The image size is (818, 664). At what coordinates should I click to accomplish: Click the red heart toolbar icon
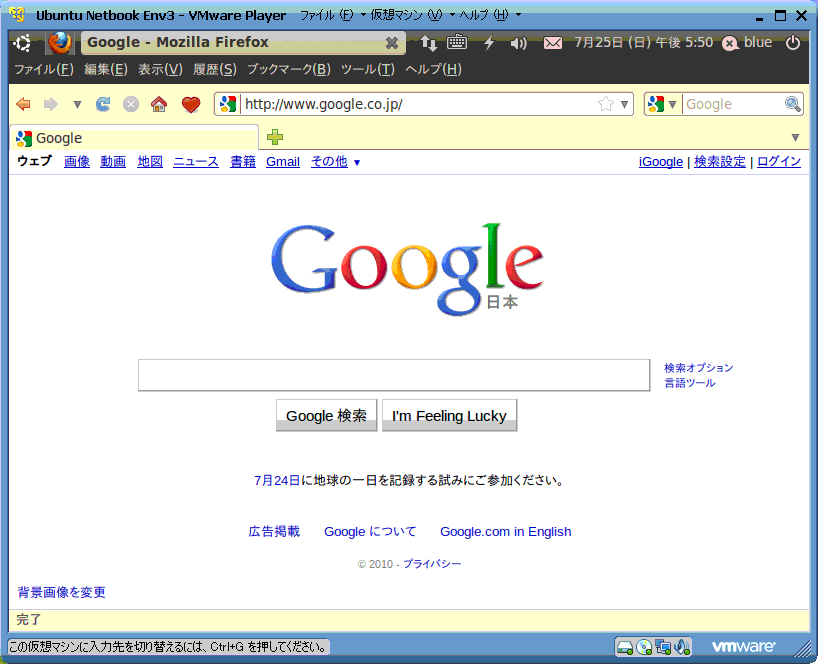[x=191, y=104]
